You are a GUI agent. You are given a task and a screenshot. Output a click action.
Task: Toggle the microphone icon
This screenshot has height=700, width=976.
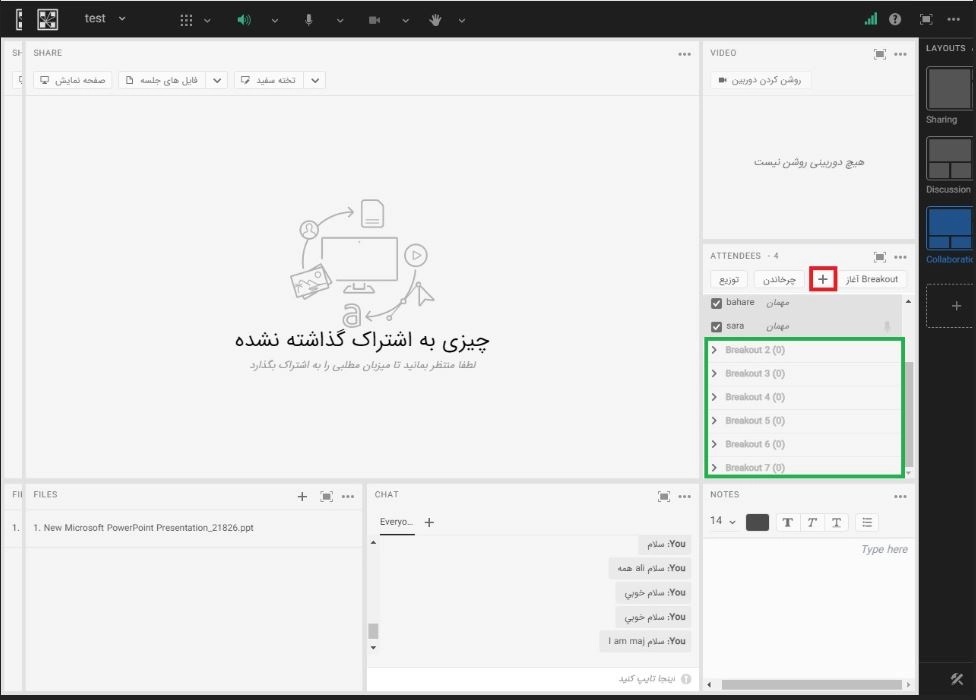coord(309,20)
